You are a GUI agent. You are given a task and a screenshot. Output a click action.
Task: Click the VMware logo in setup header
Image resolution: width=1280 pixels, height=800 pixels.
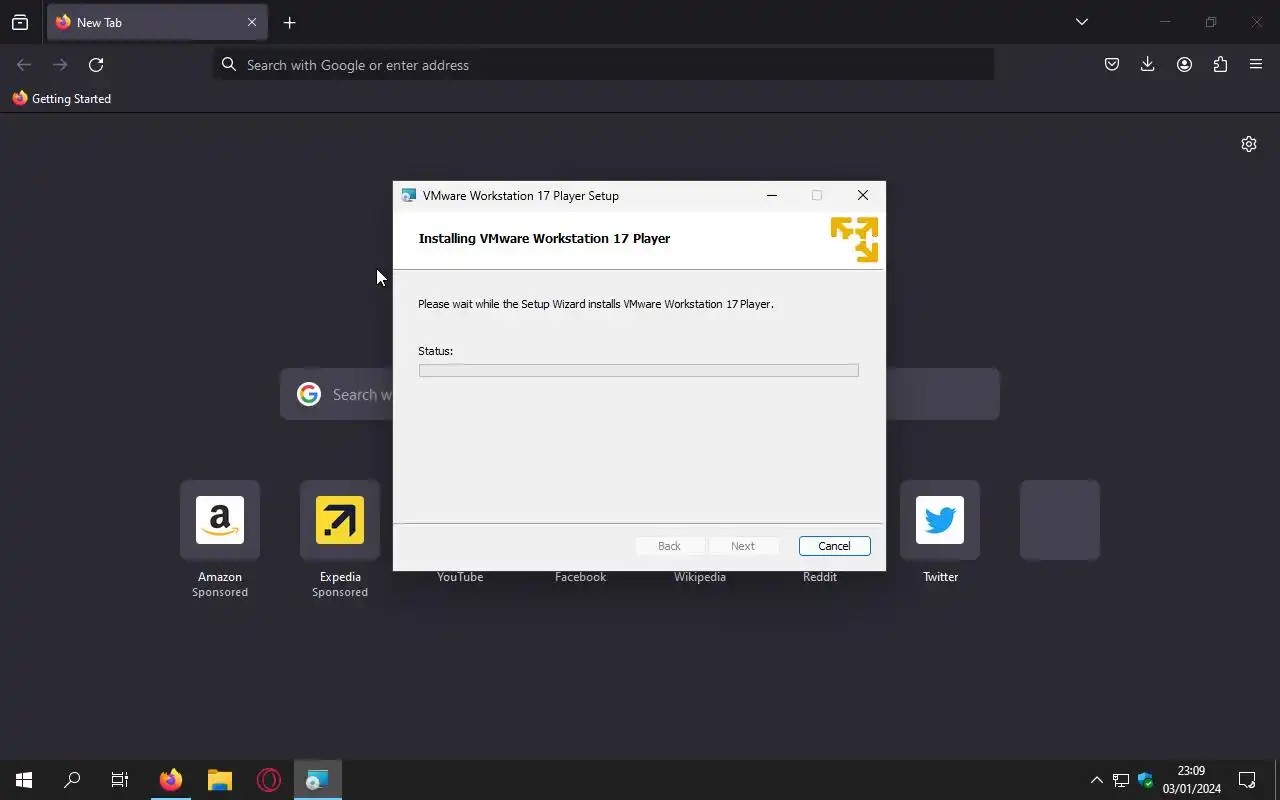point(855,239)
